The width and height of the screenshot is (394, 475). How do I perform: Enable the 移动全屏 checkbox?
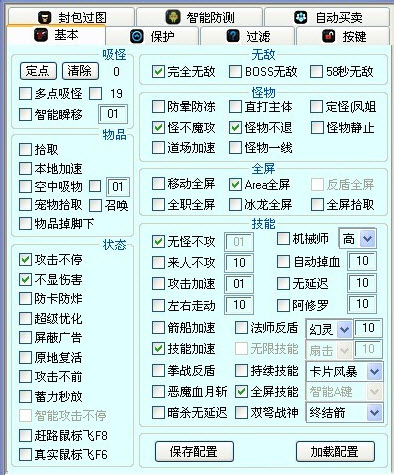(x=158, y=184)
